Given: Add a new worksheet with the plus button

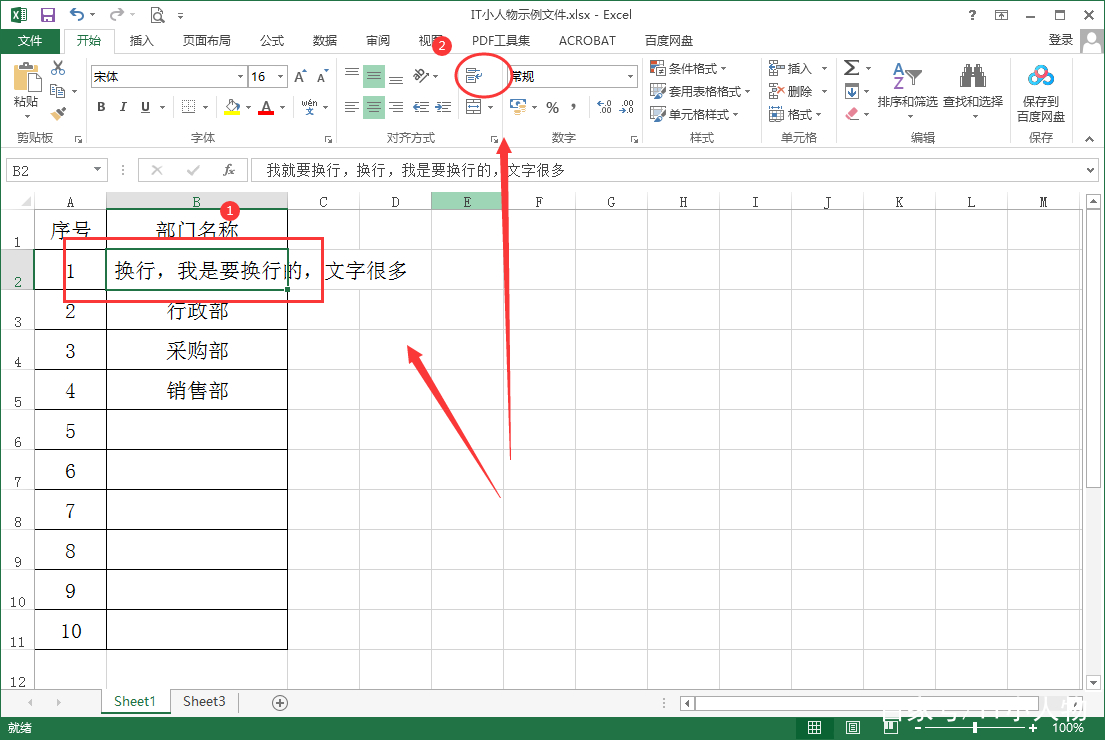Looking at the screenshot, I should point(280,702).
